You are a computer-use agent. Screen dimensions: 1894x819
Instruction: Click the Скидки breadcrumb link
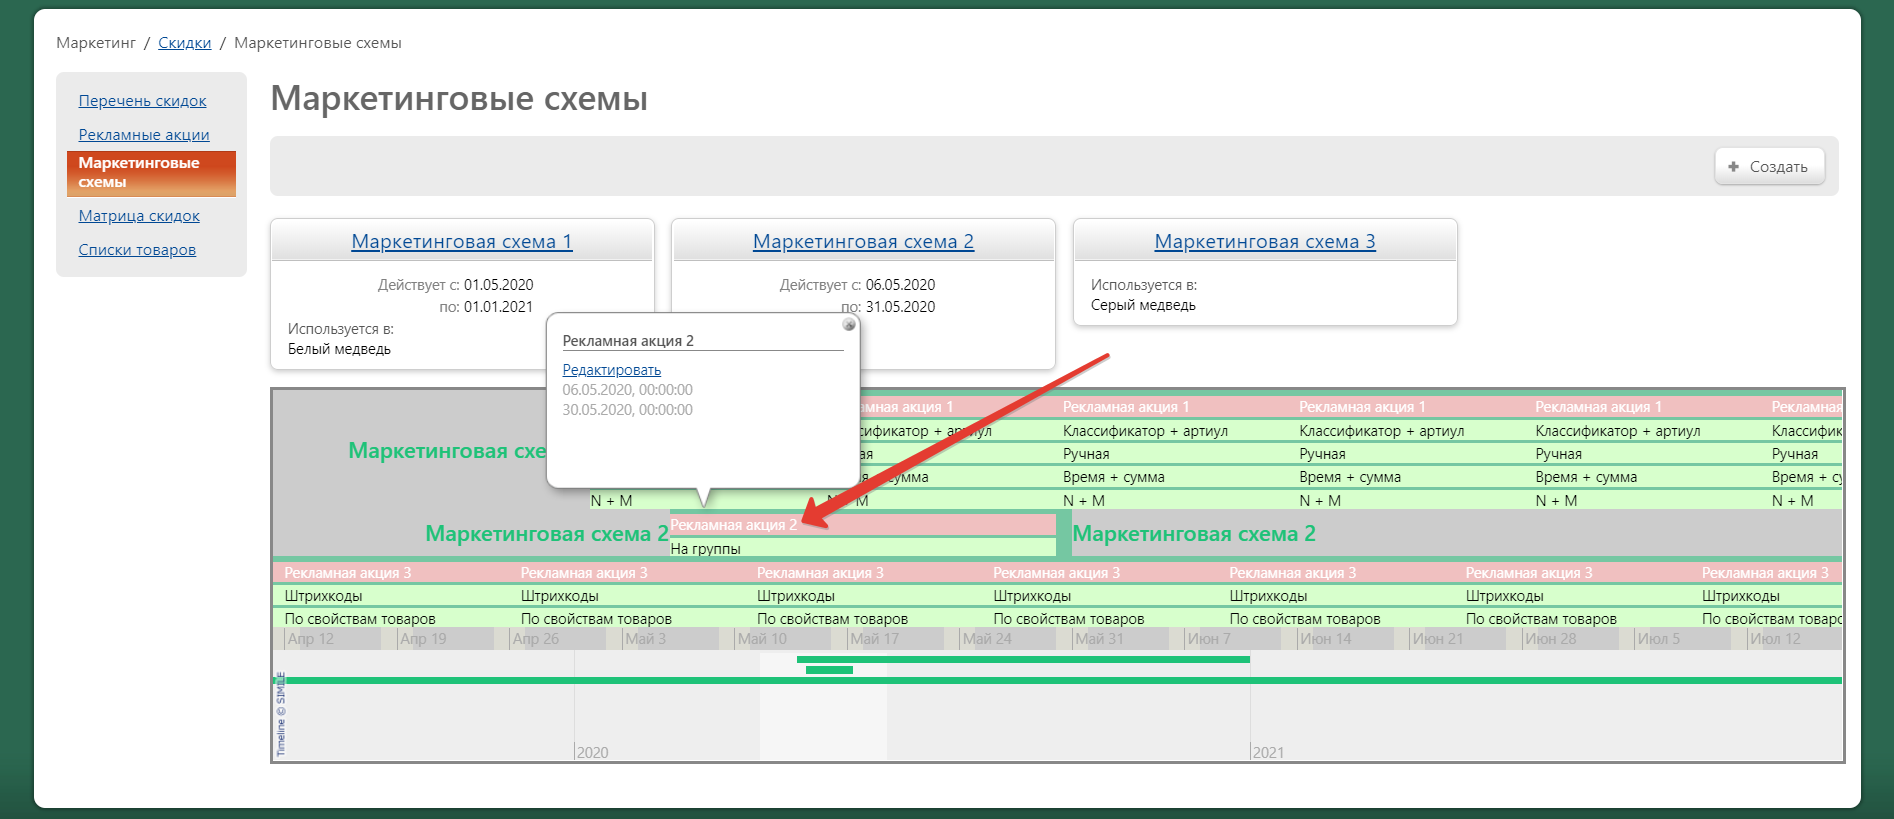[184, 43]
